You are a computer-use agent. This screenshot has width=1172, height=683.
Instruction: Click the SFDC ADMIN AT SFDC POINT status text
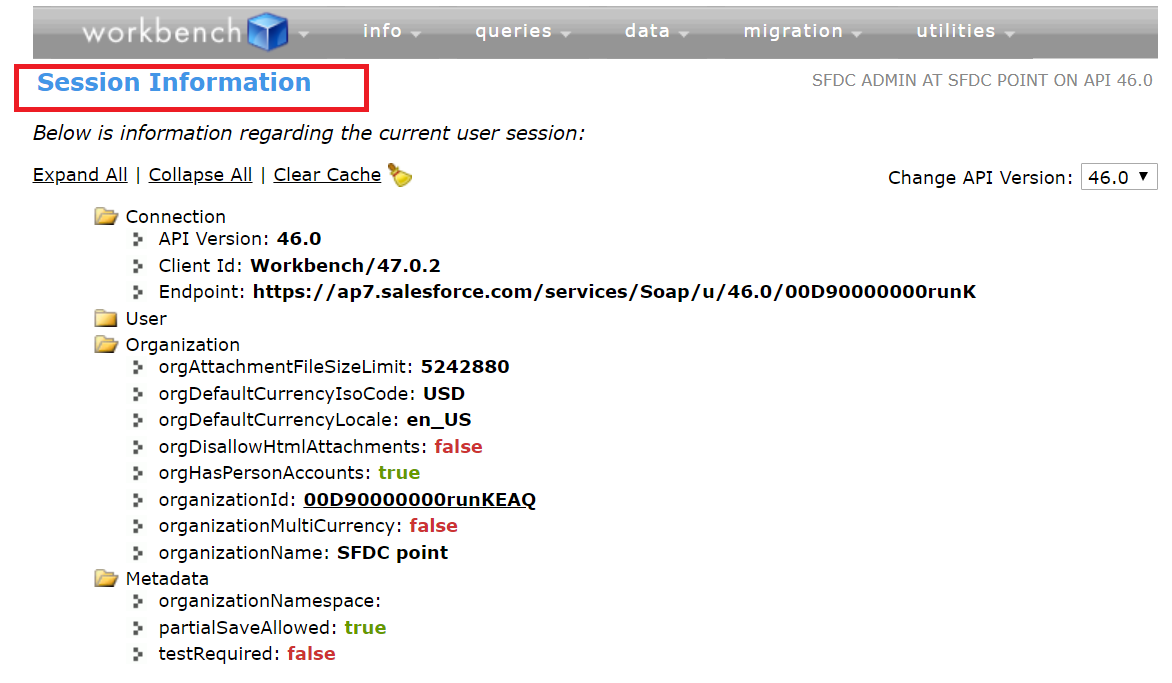click(982, 80)
